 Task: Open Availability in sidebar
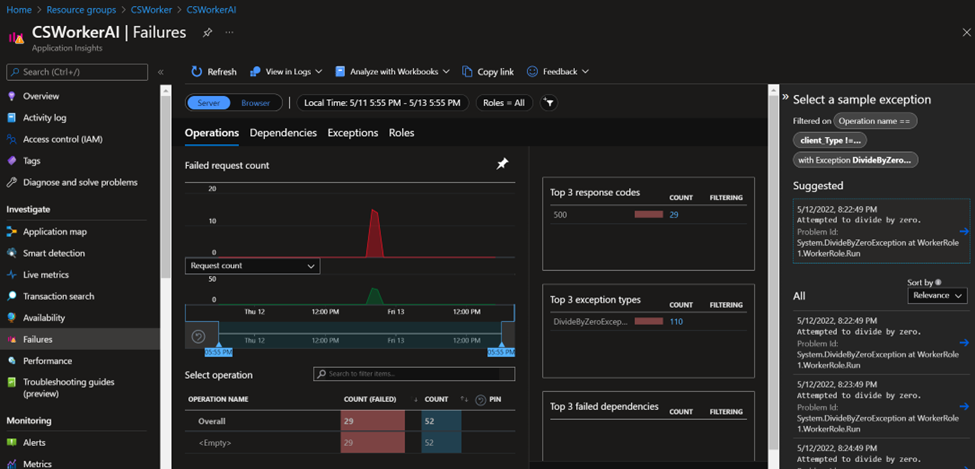pyautogui.click(x=44, y=317)
